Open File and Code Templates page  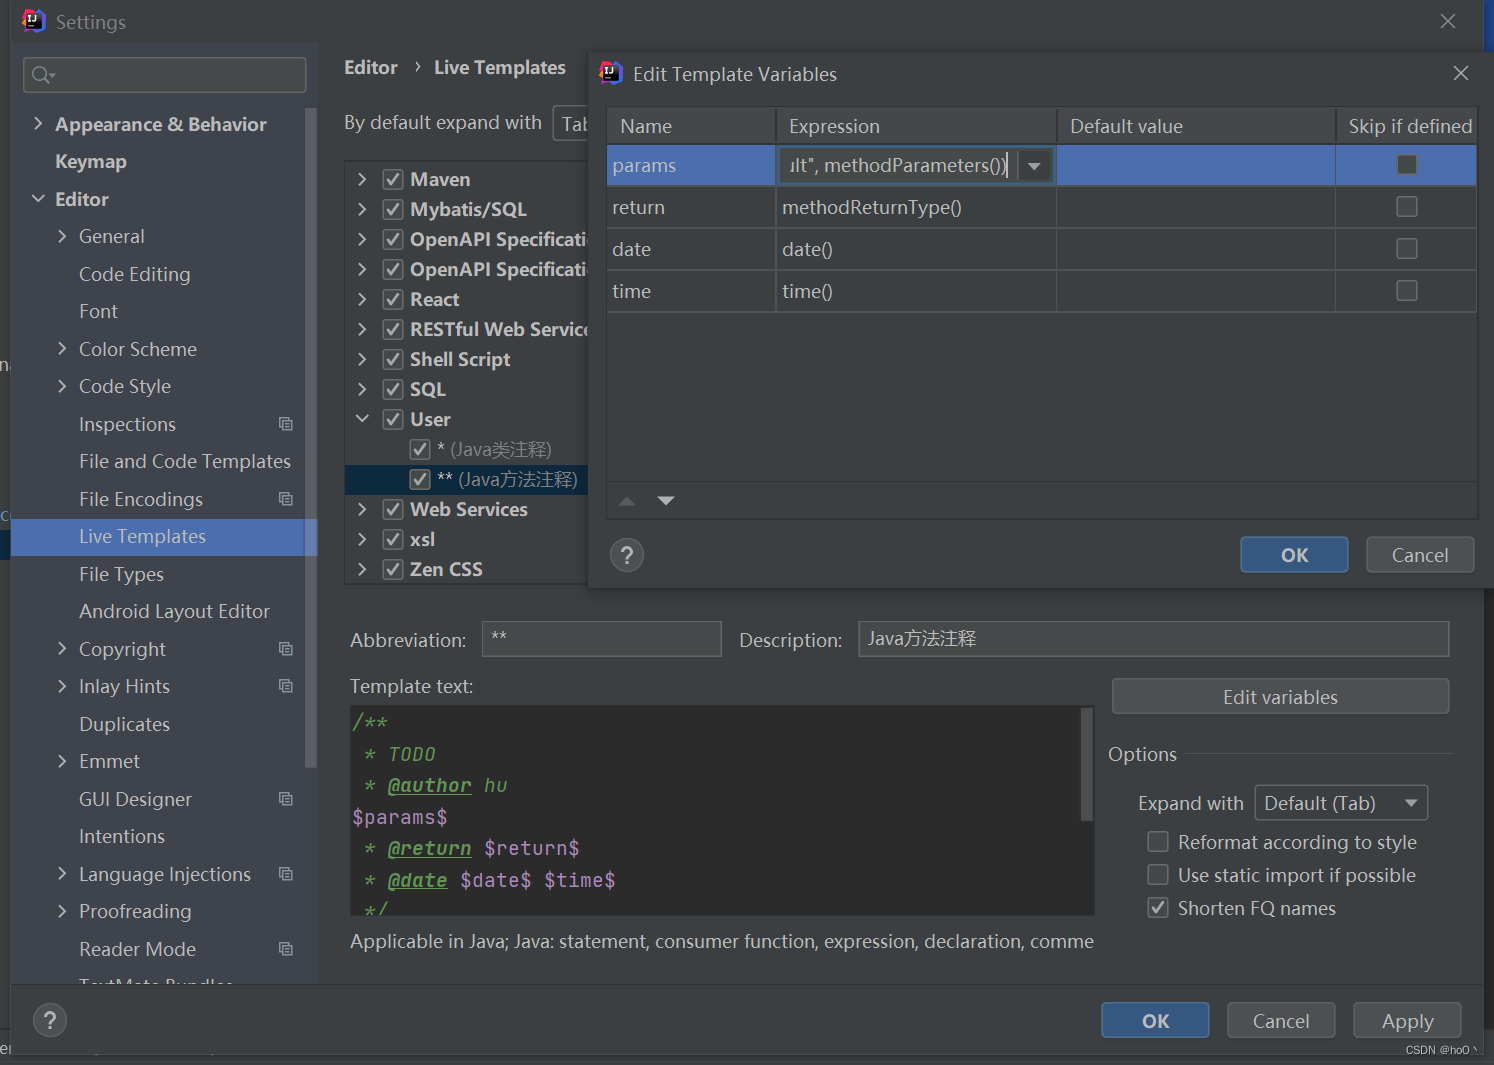tap(185, 461)
